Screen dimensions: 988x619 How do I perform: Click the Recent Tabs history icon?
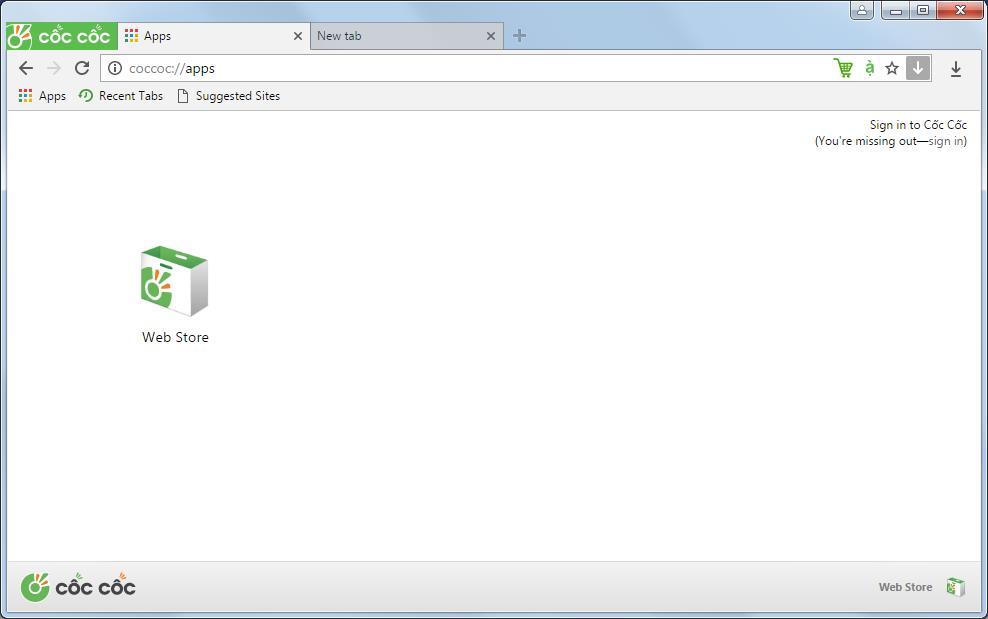120,96
